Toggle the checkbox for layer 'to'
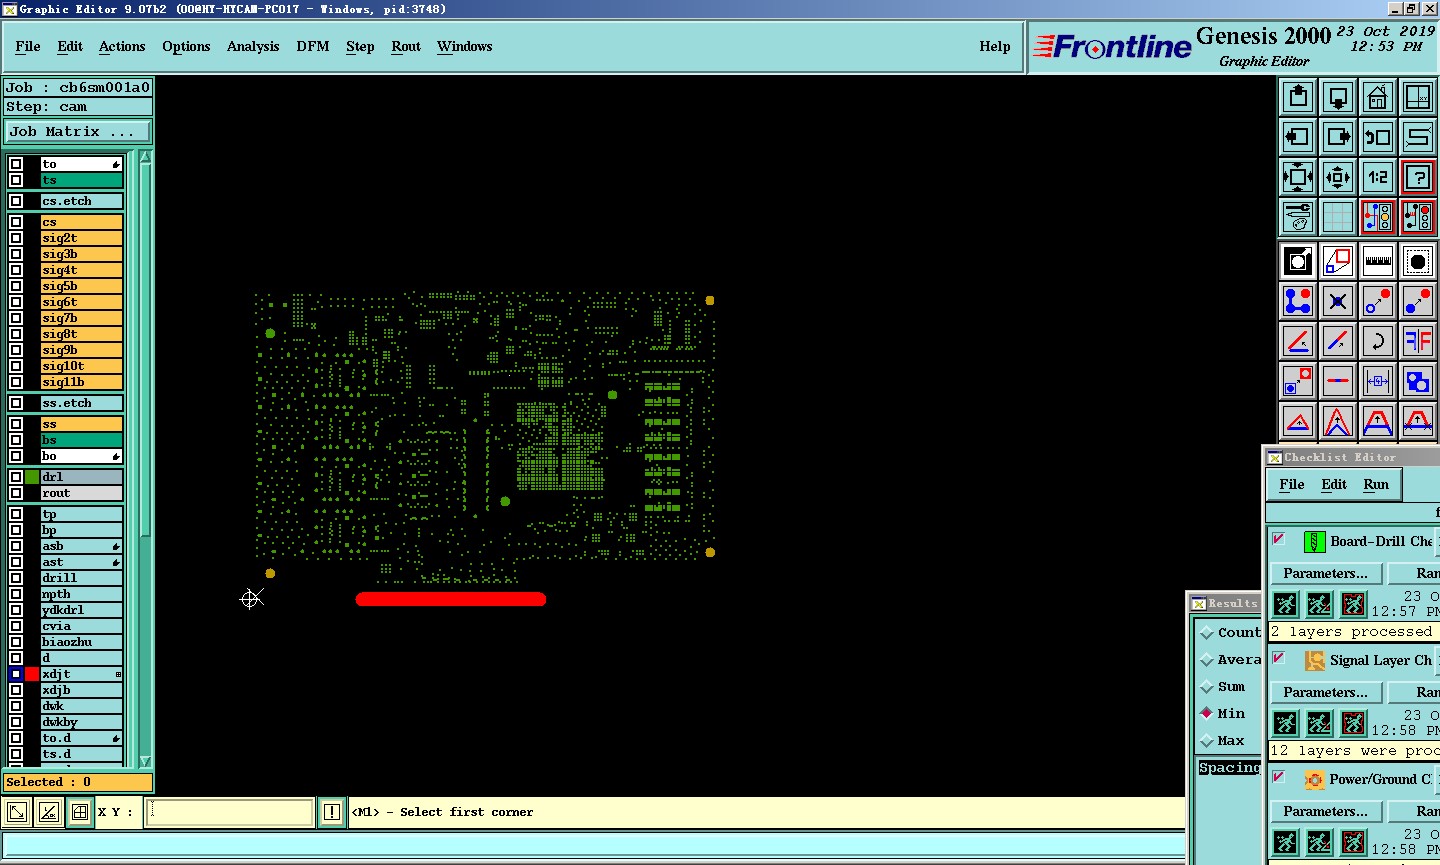1440x865 pixels. [16, 164]
